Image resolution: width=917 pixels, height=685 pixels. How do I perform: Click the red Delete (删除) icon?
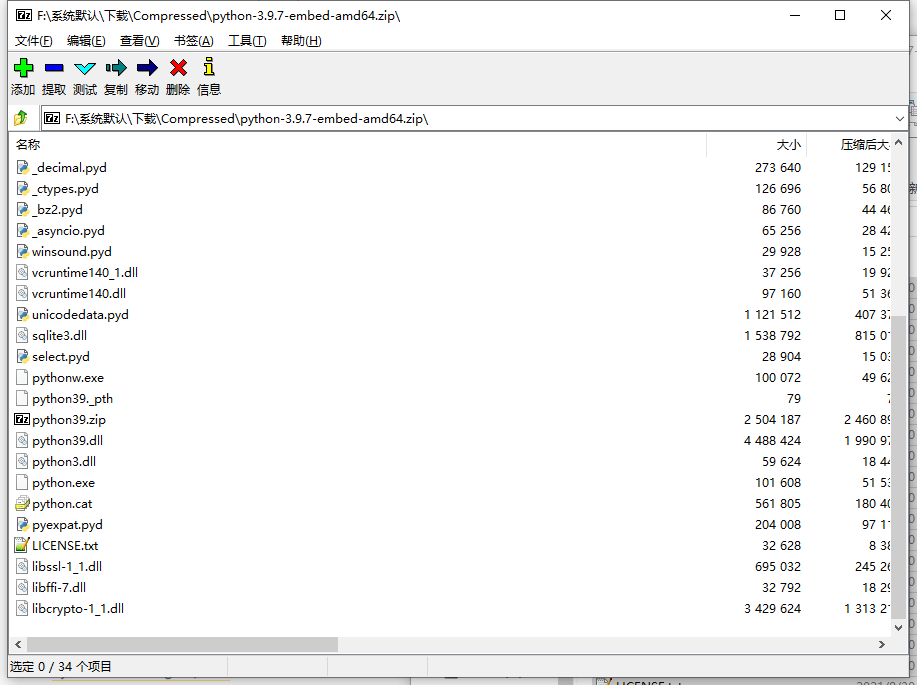point(178,68)
